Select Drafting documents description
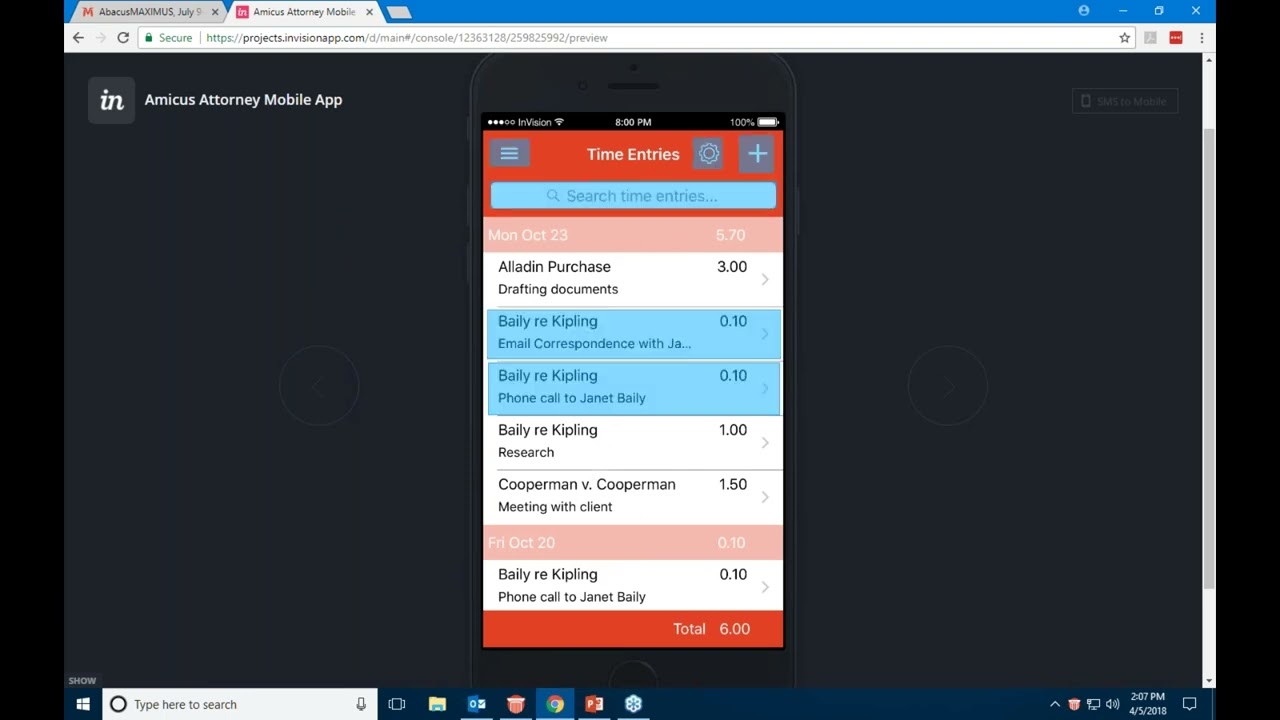 click(x=558, y=289)
